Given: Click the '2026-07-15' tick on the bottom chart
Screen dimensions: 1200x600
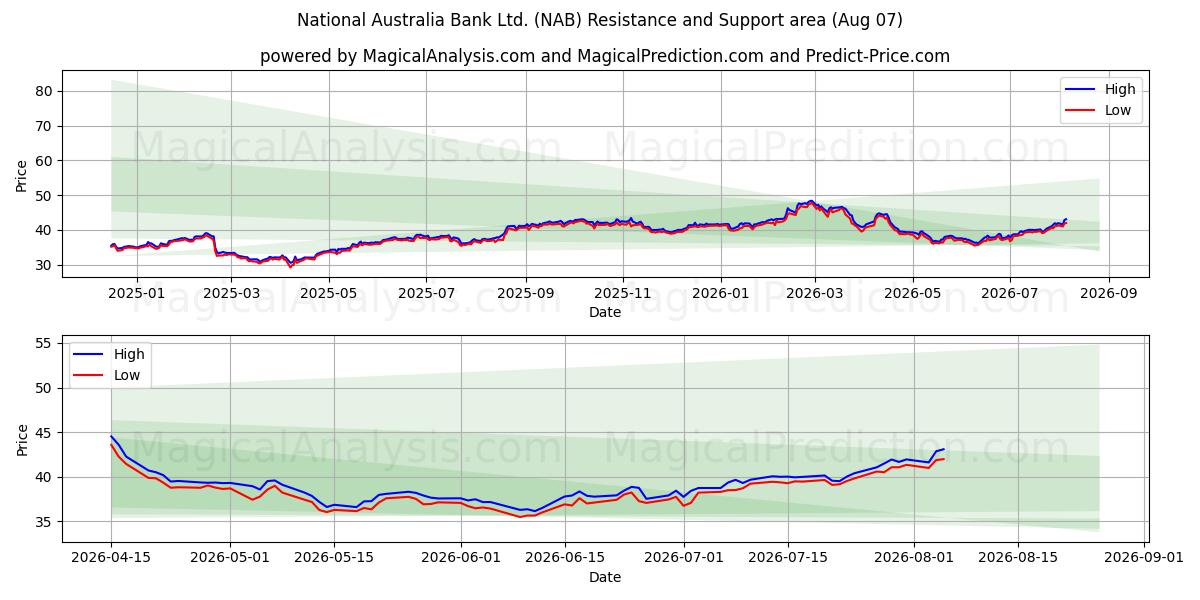Looking at the screenshot, I should (x=788, y=559).
